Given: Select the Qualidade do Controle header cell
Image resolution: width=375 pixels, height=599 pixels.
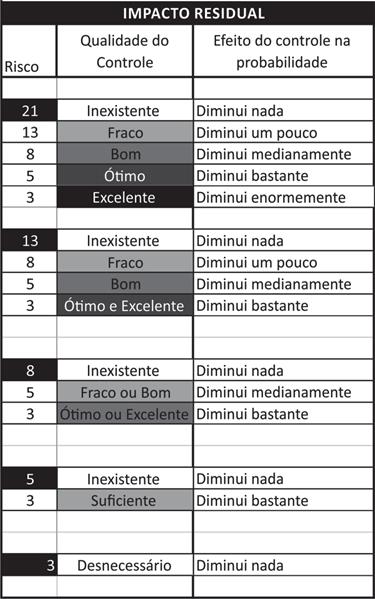Looking at the screenshot, I should 125,51.
